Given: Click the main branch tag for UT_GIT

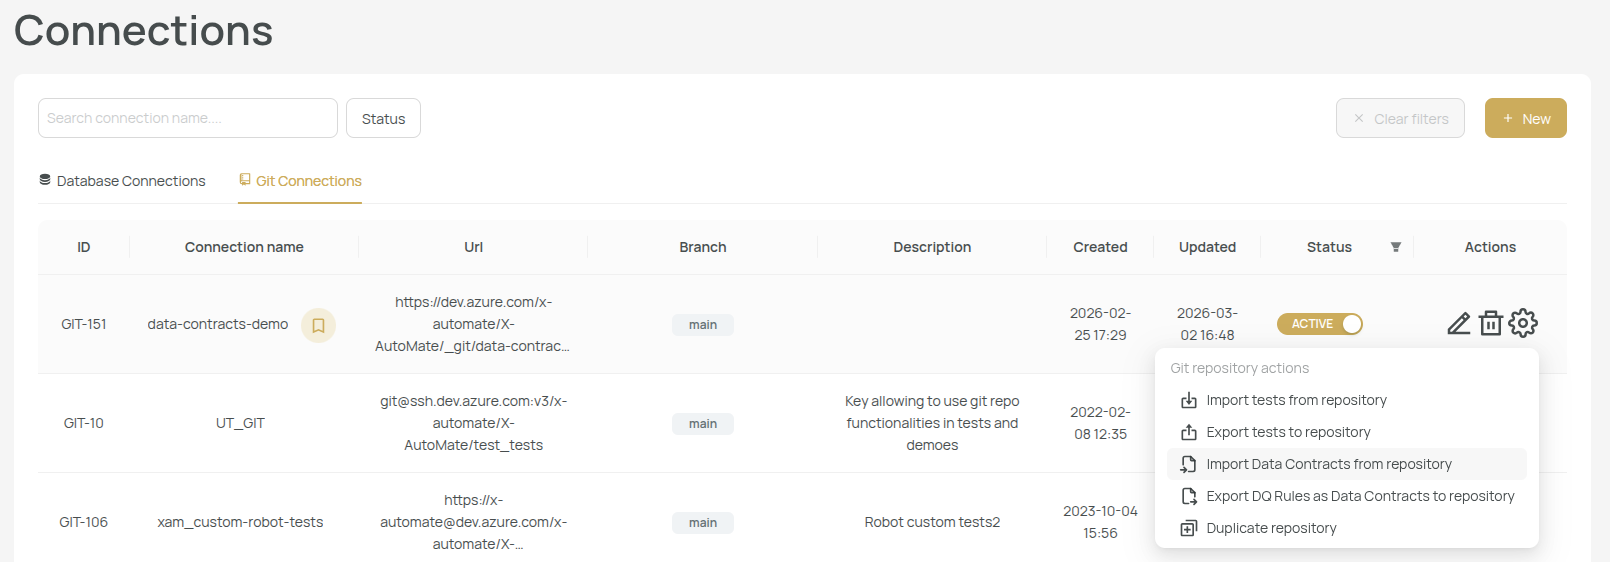Looking at the screenshot, I should [x=703, y=424].
